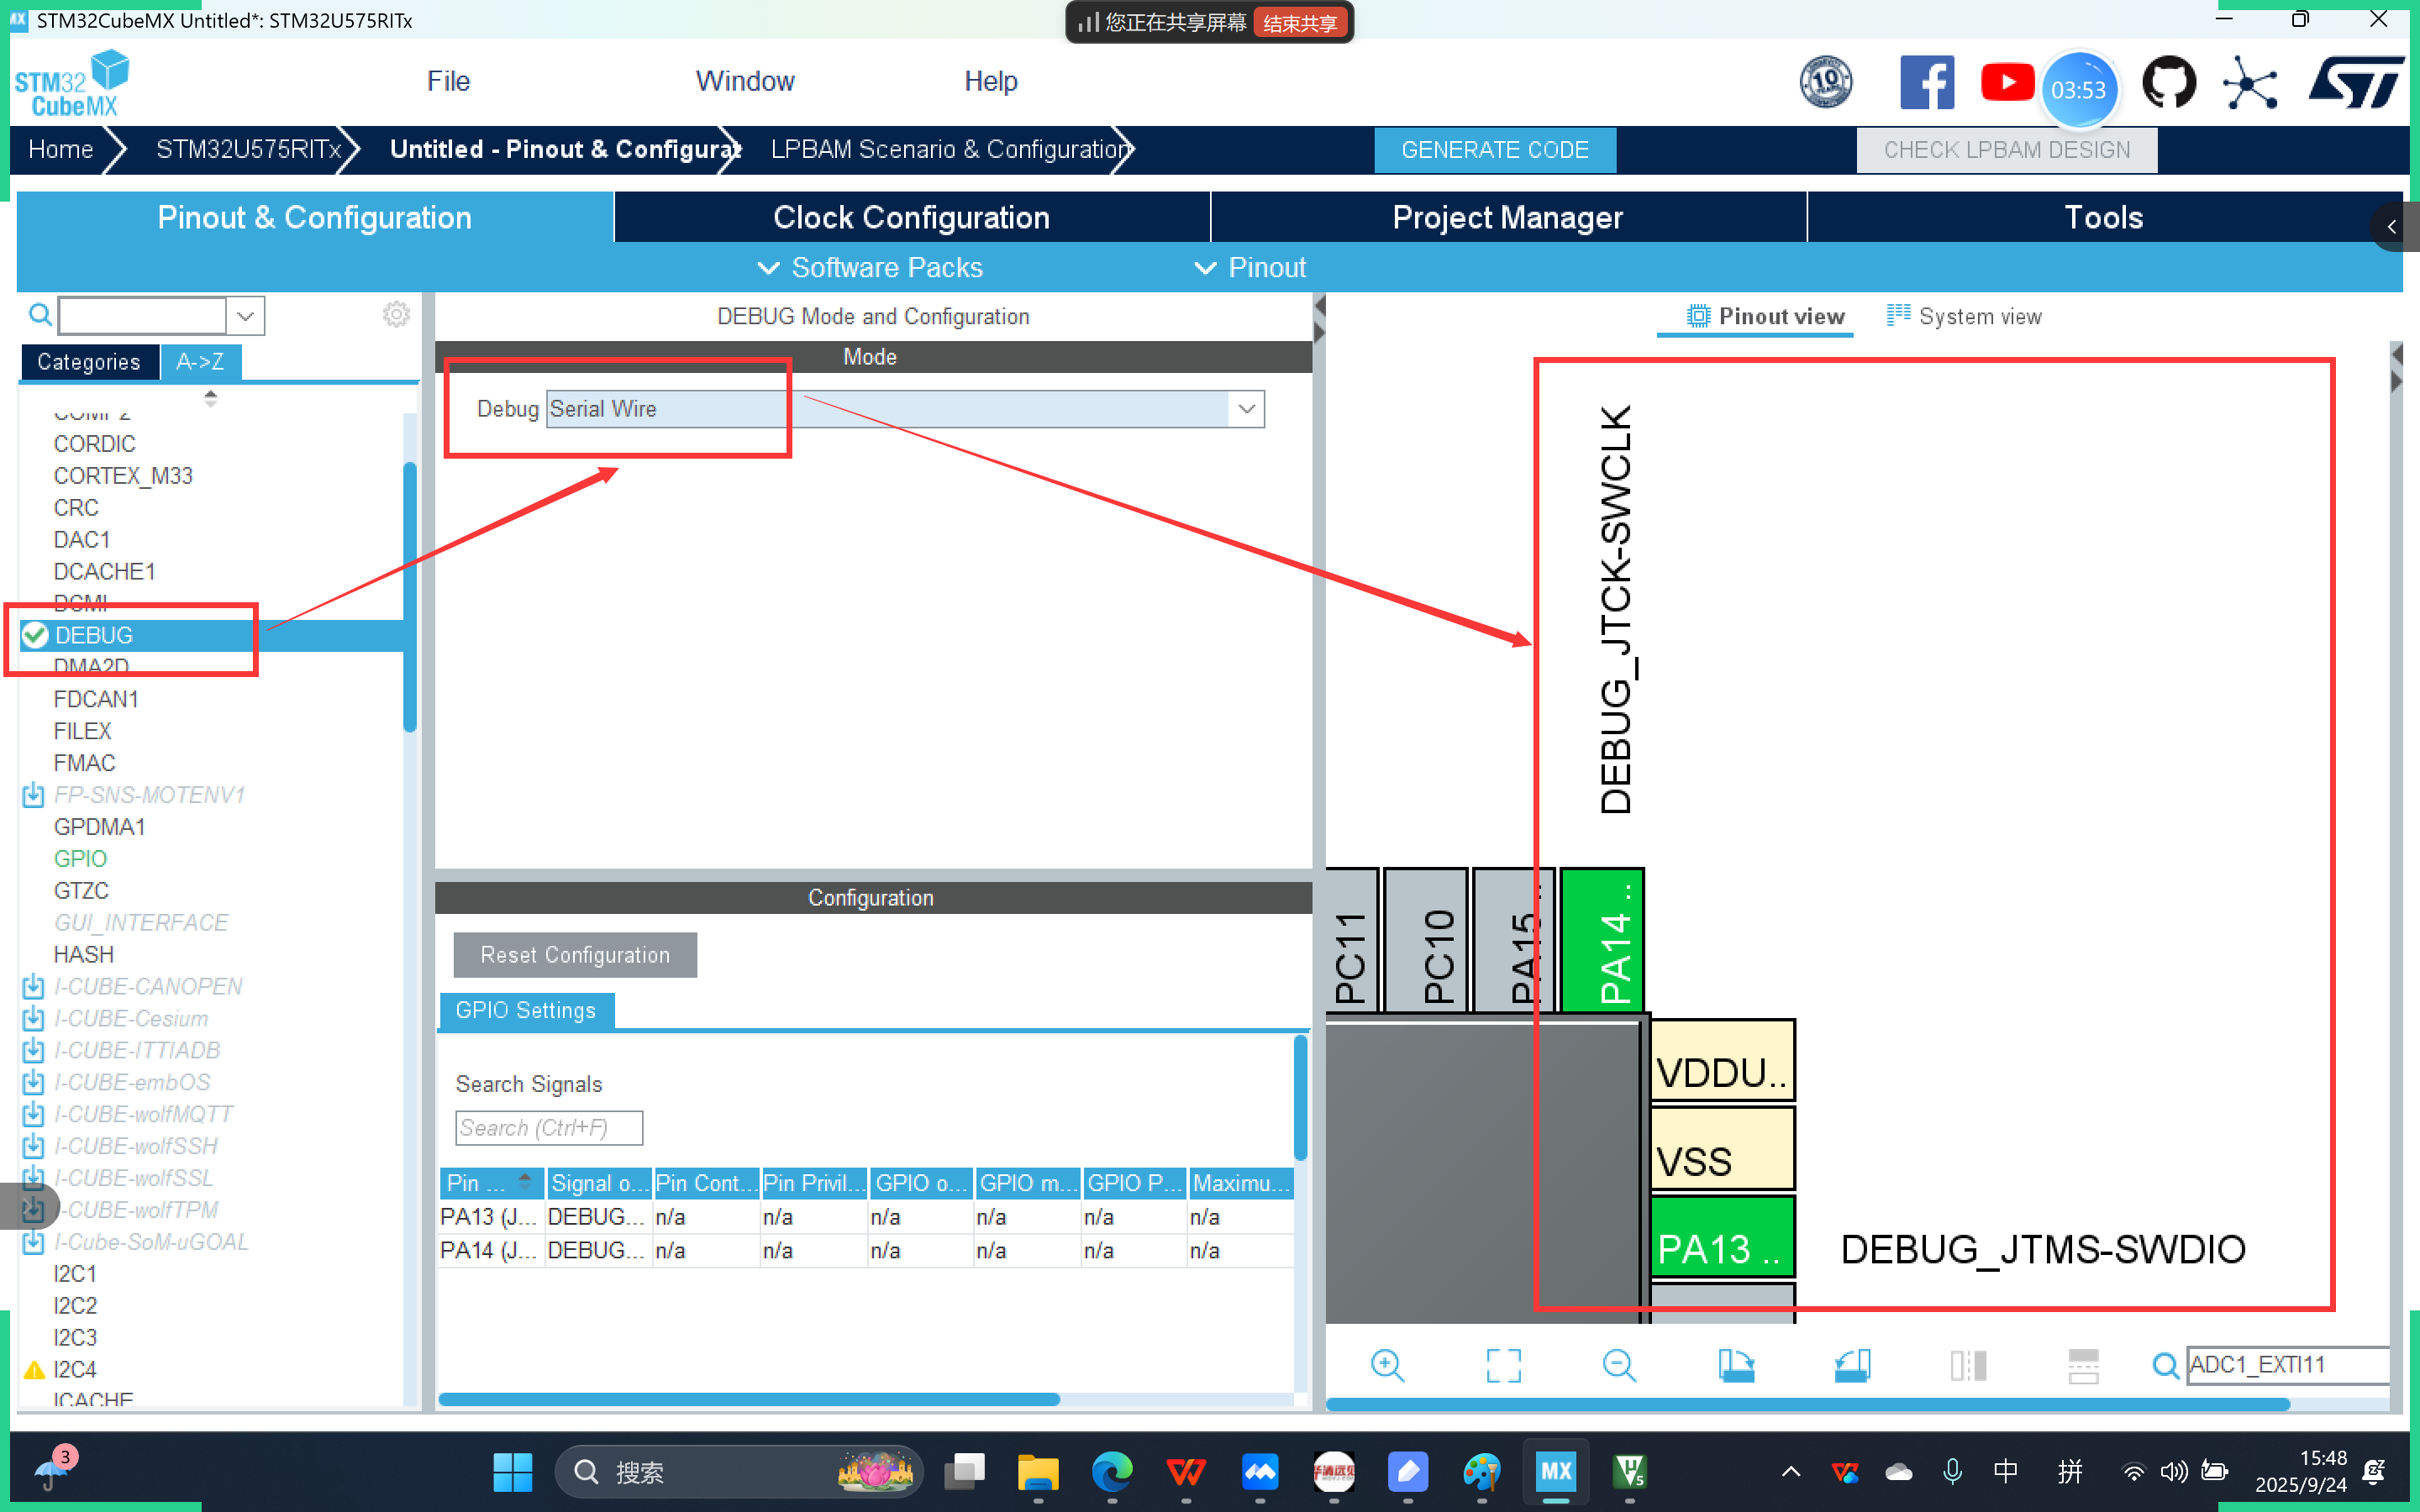Click the Windows Start button

point(513,1471)
